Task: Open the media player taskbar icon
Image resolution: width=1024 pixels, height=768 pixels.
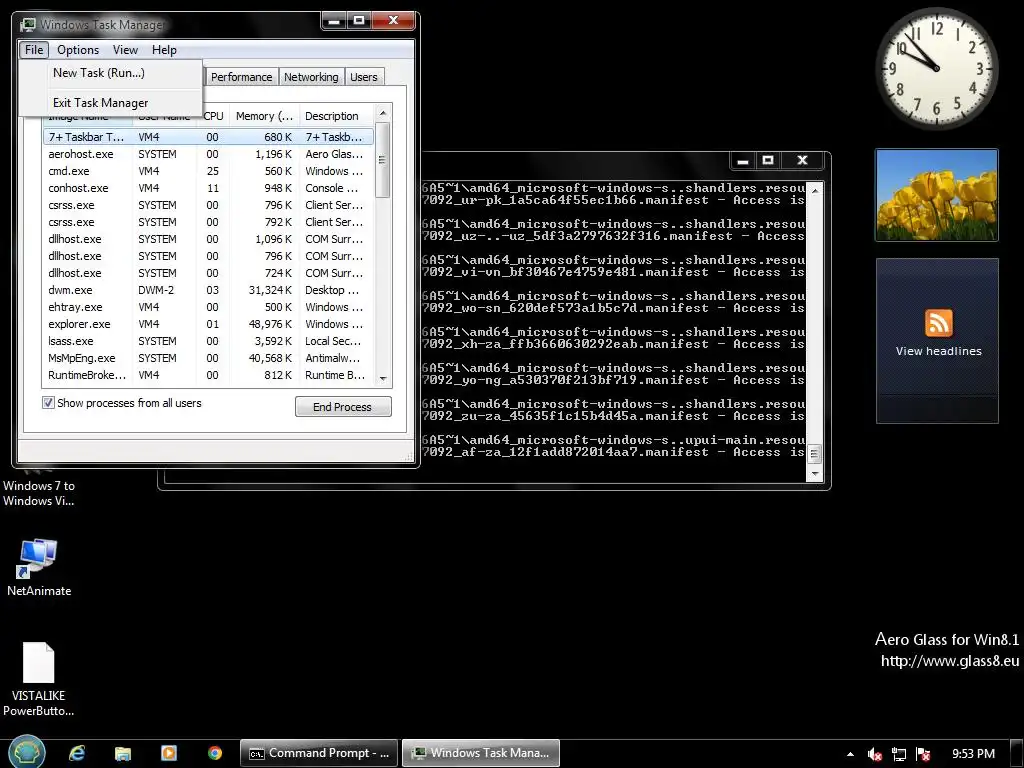Action: click(168, 753)
